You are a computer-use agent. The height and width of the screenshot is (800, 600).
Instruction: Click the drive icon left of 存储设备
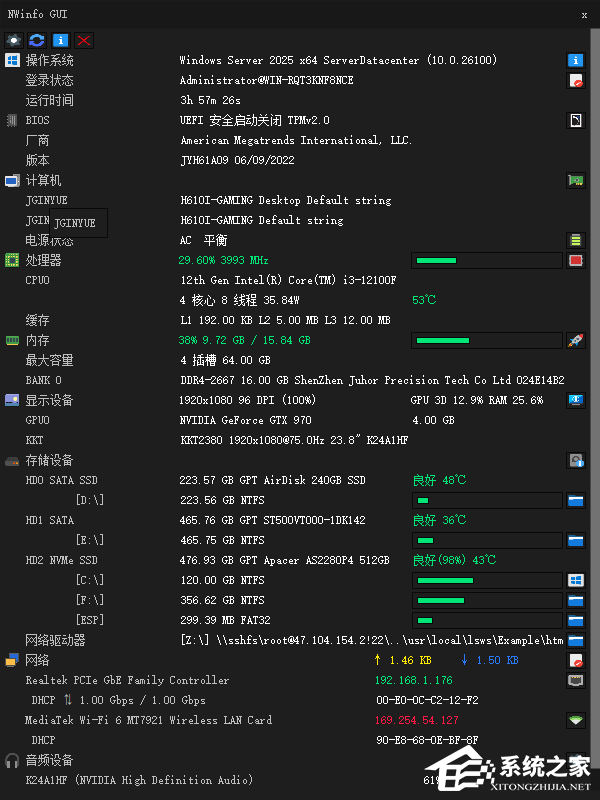tap(12, 461)
